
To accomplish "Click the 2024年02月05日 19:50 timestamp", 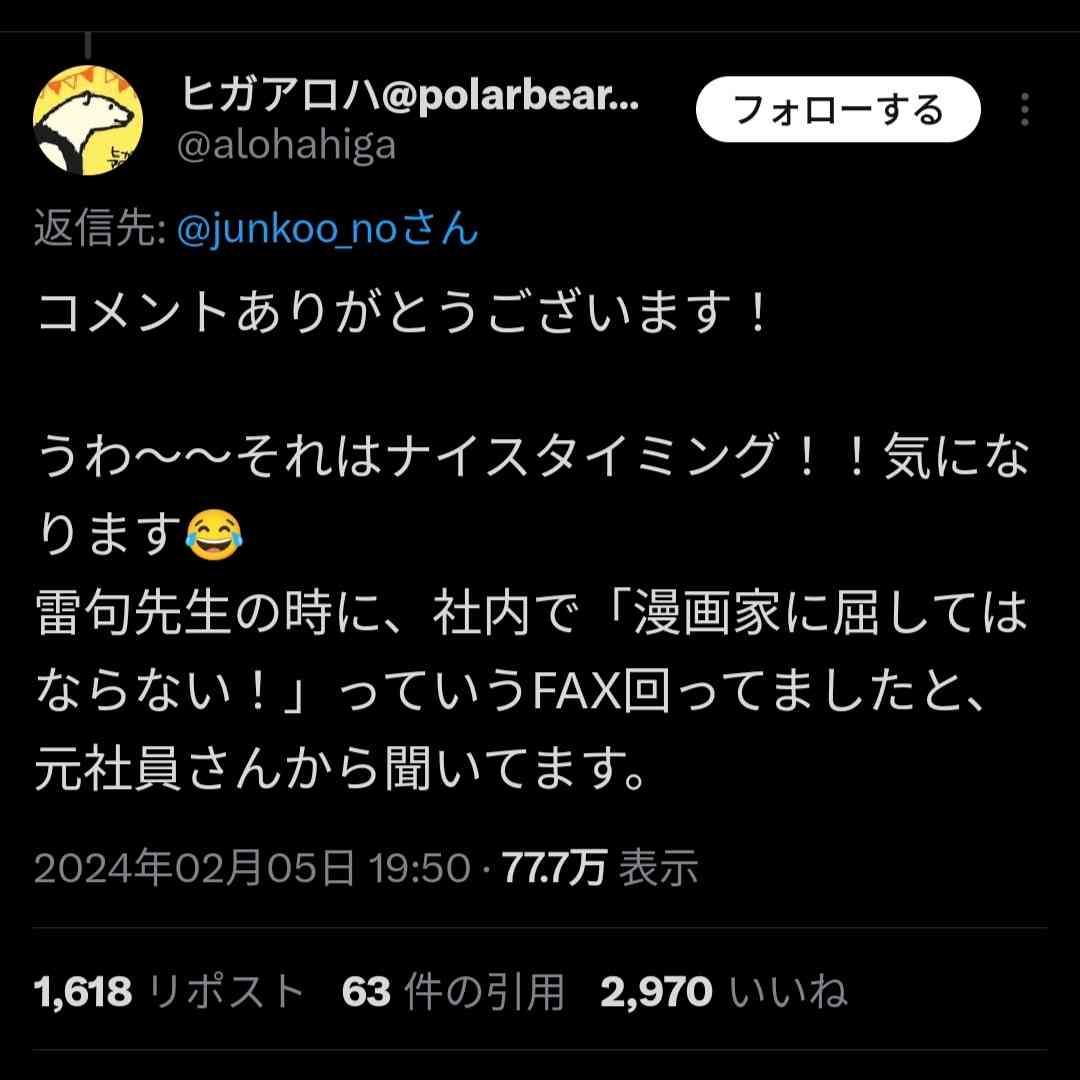I will (x=252, y=867).
